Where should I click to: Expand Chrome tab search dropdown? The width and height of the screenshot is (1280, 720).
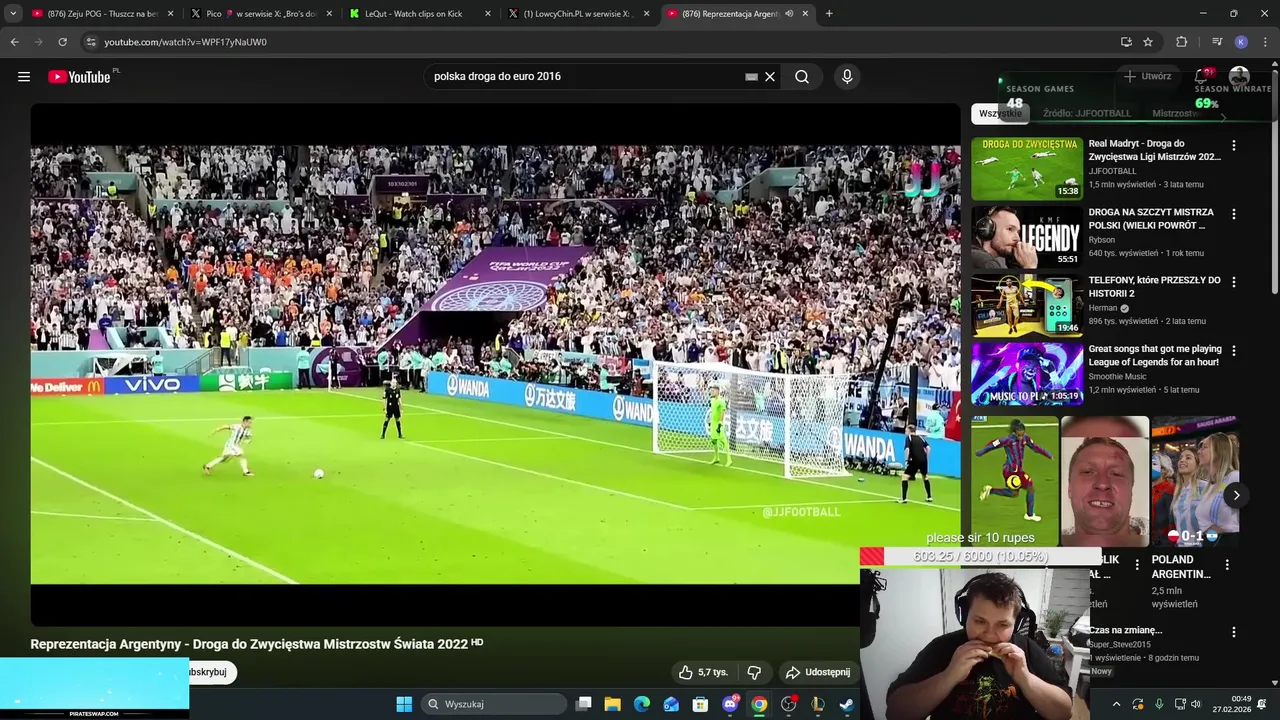pos(13,14)
